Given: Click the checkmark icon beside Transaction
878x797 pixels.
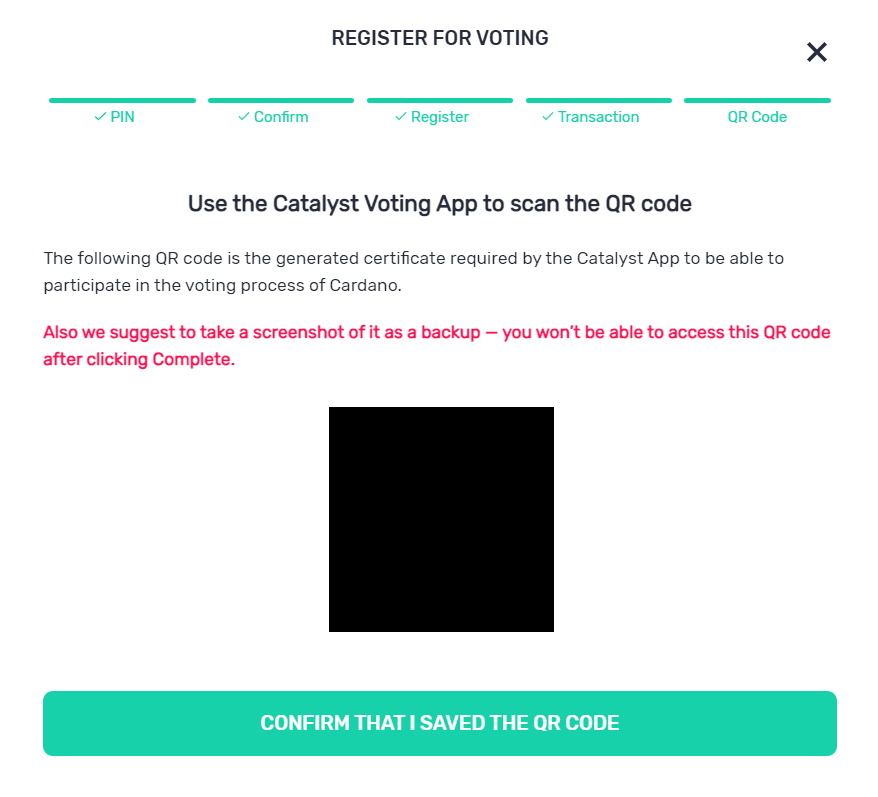Looking at the screenshot, I should [548, 117].
